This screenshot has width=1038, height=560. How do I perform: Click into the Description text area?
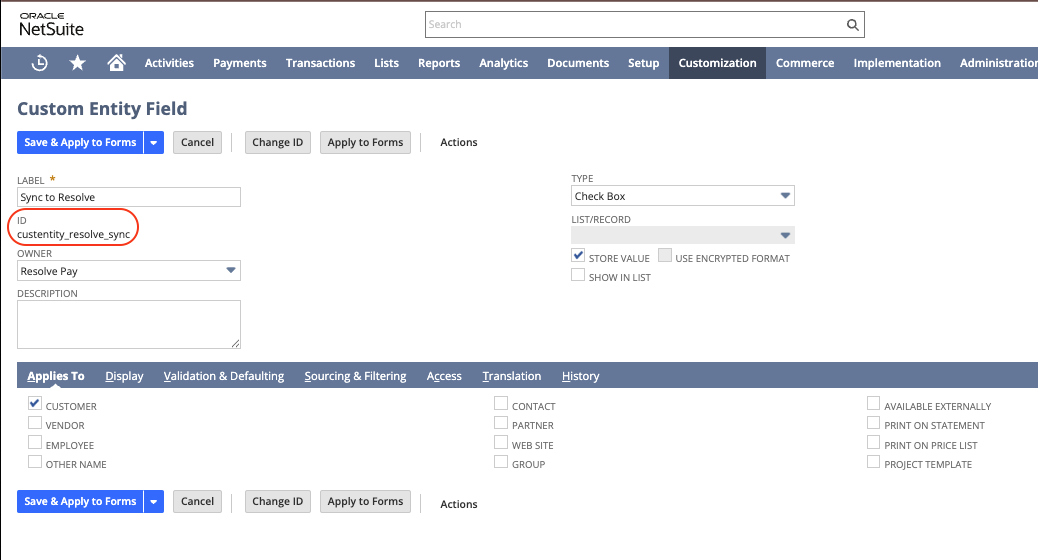tap(128, 324)
